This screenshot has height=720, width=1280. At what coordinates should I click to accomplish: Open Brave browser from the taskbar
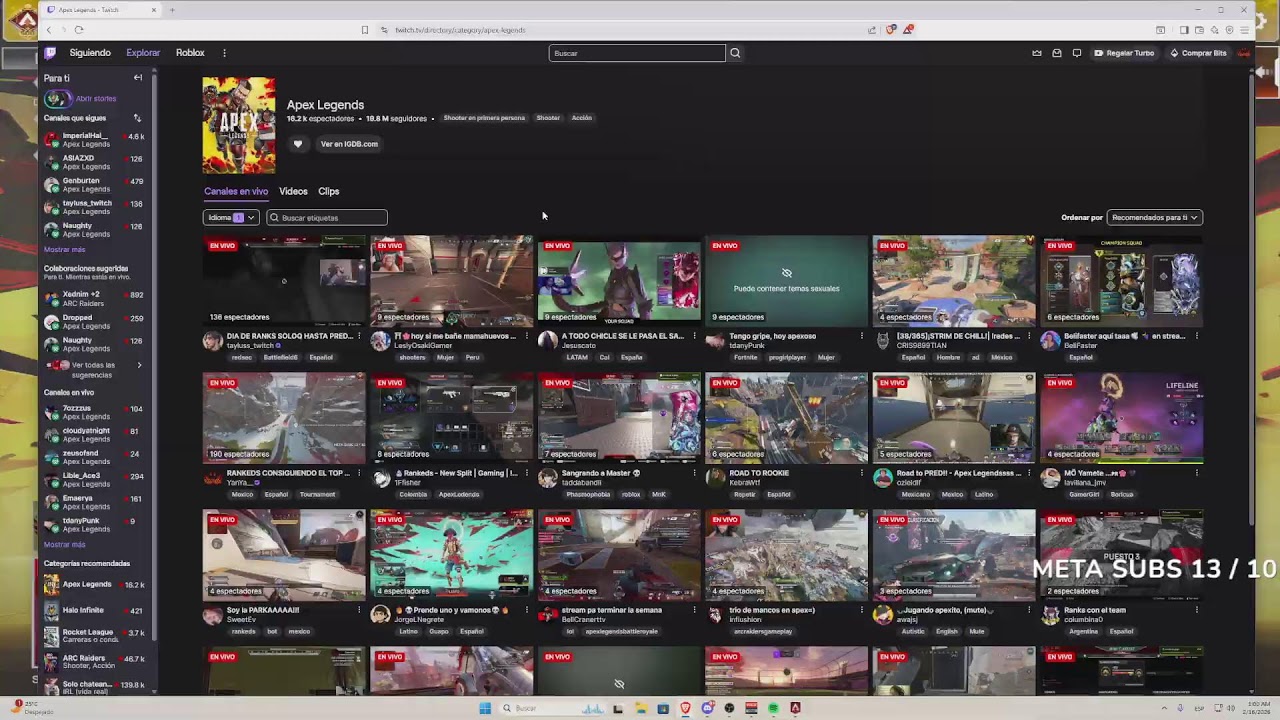click(685, 708)
